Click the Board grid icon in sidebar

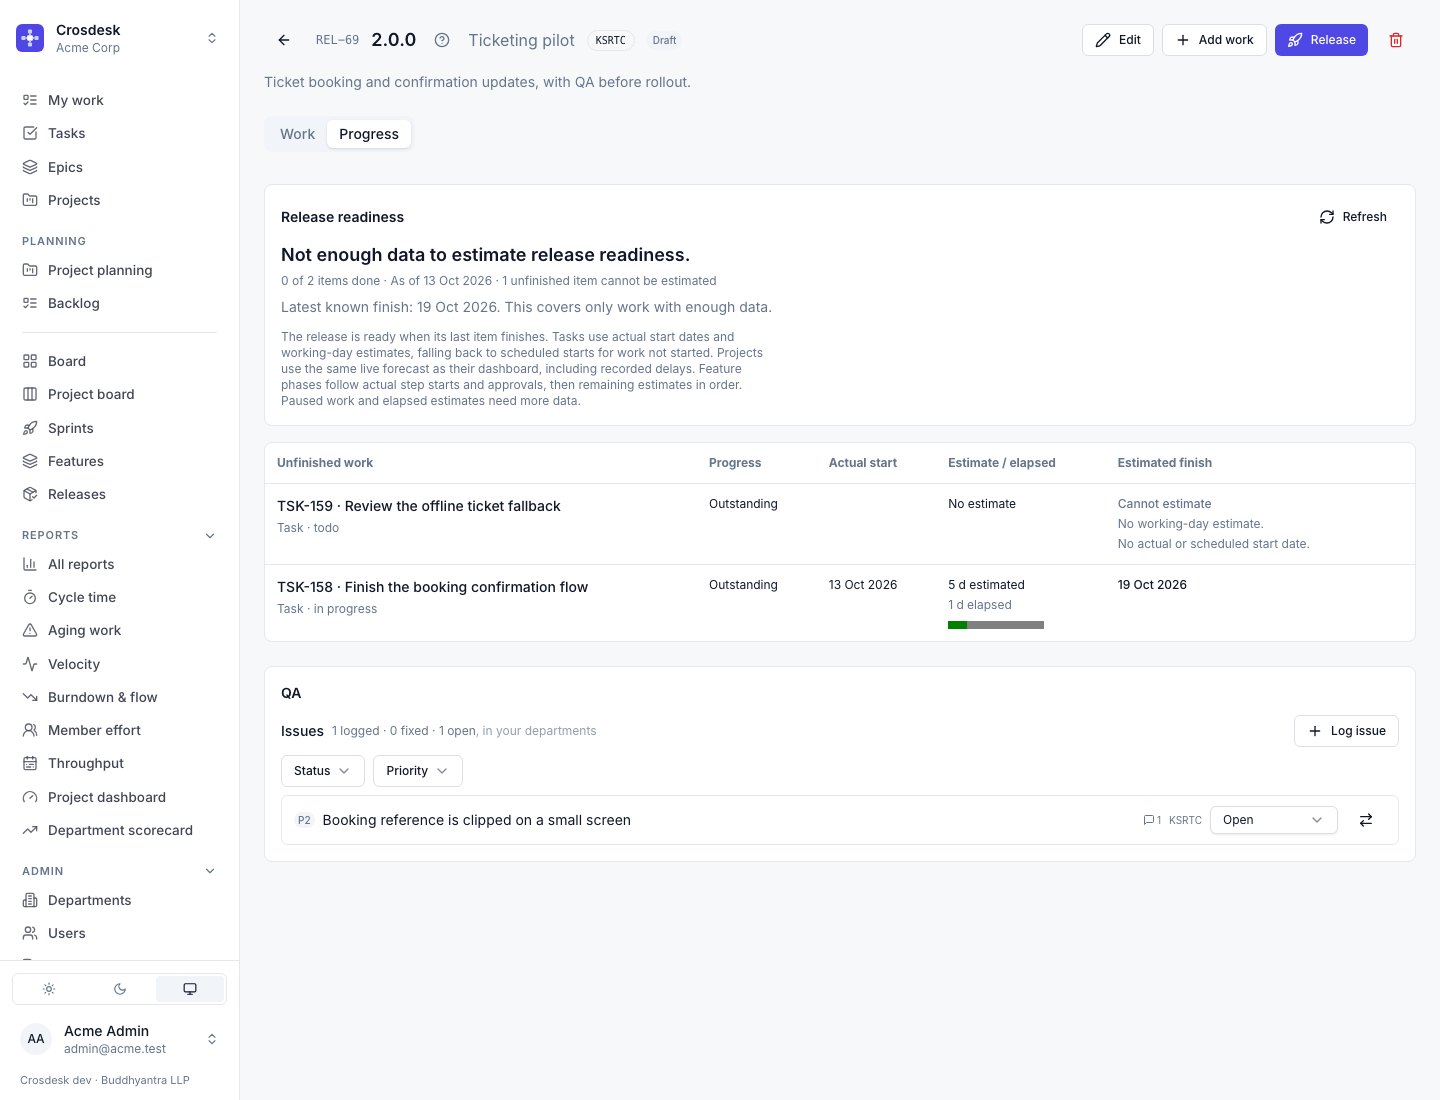tap(30, 361)
